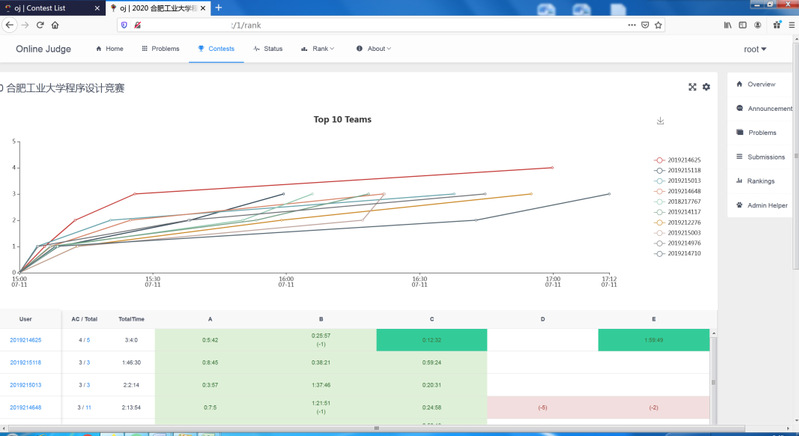Open a new browser tab
The image size is (799, 436).
point(219,8)
